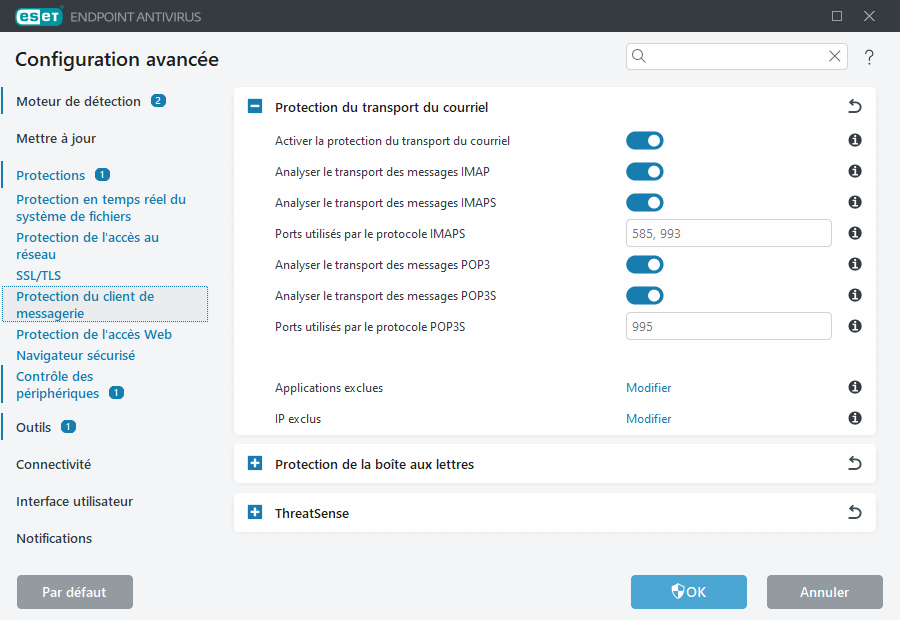Click the info icon next to Applications exclues
This screenshot has height=620, width=900.
854,388
